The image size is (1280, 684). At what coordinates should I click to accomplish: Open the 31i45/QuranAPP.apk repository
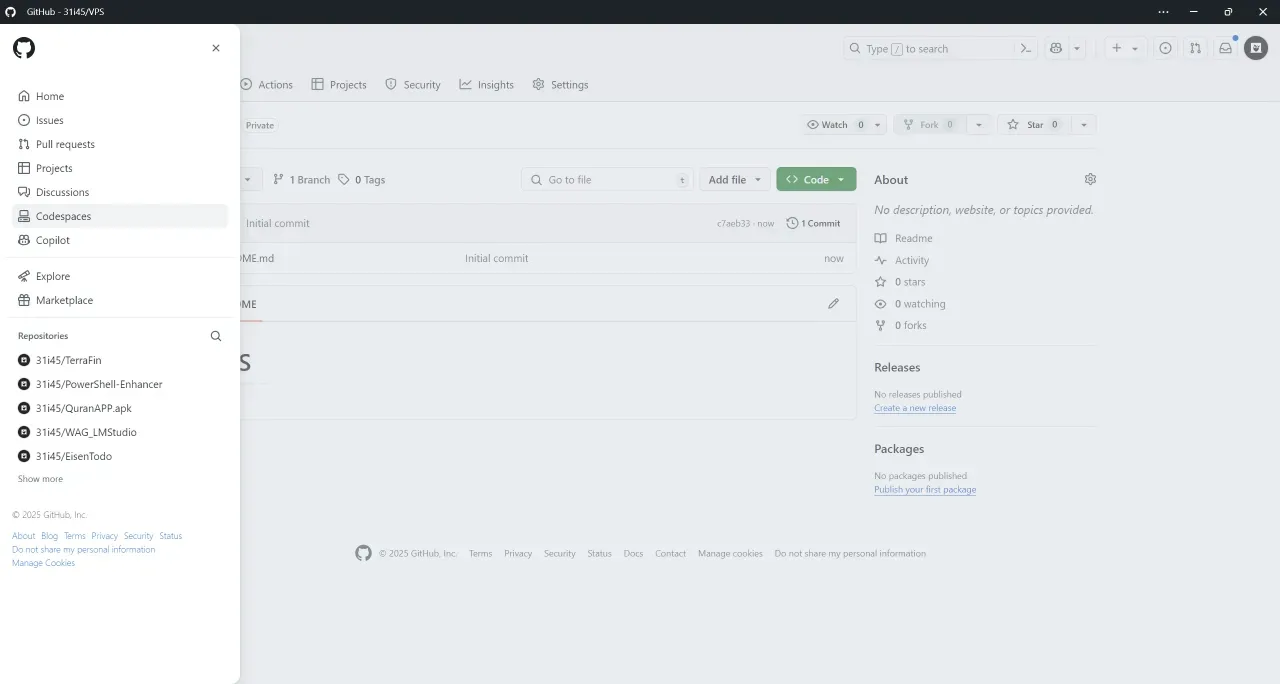coord(120,408)
